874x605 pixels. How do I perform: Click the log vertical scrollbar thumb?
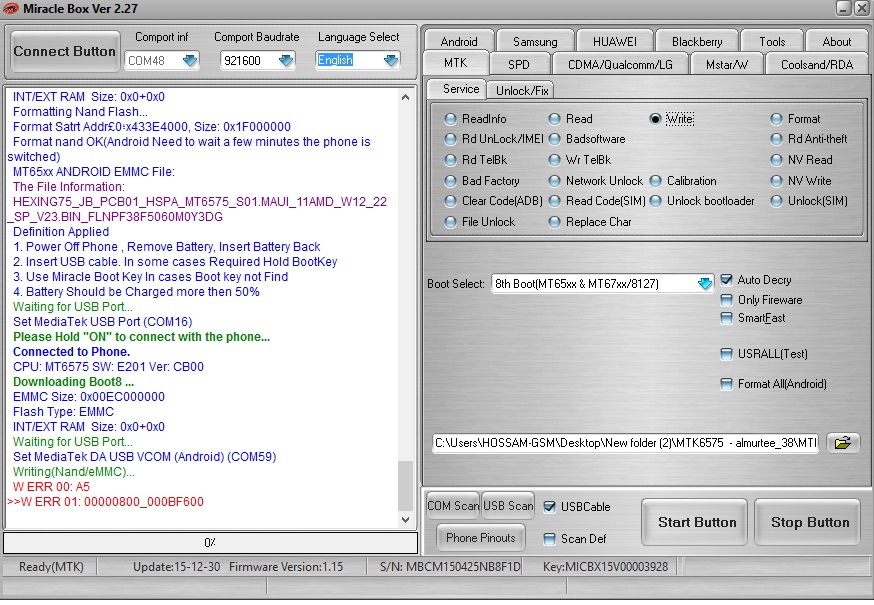click(x=405, y=485)
